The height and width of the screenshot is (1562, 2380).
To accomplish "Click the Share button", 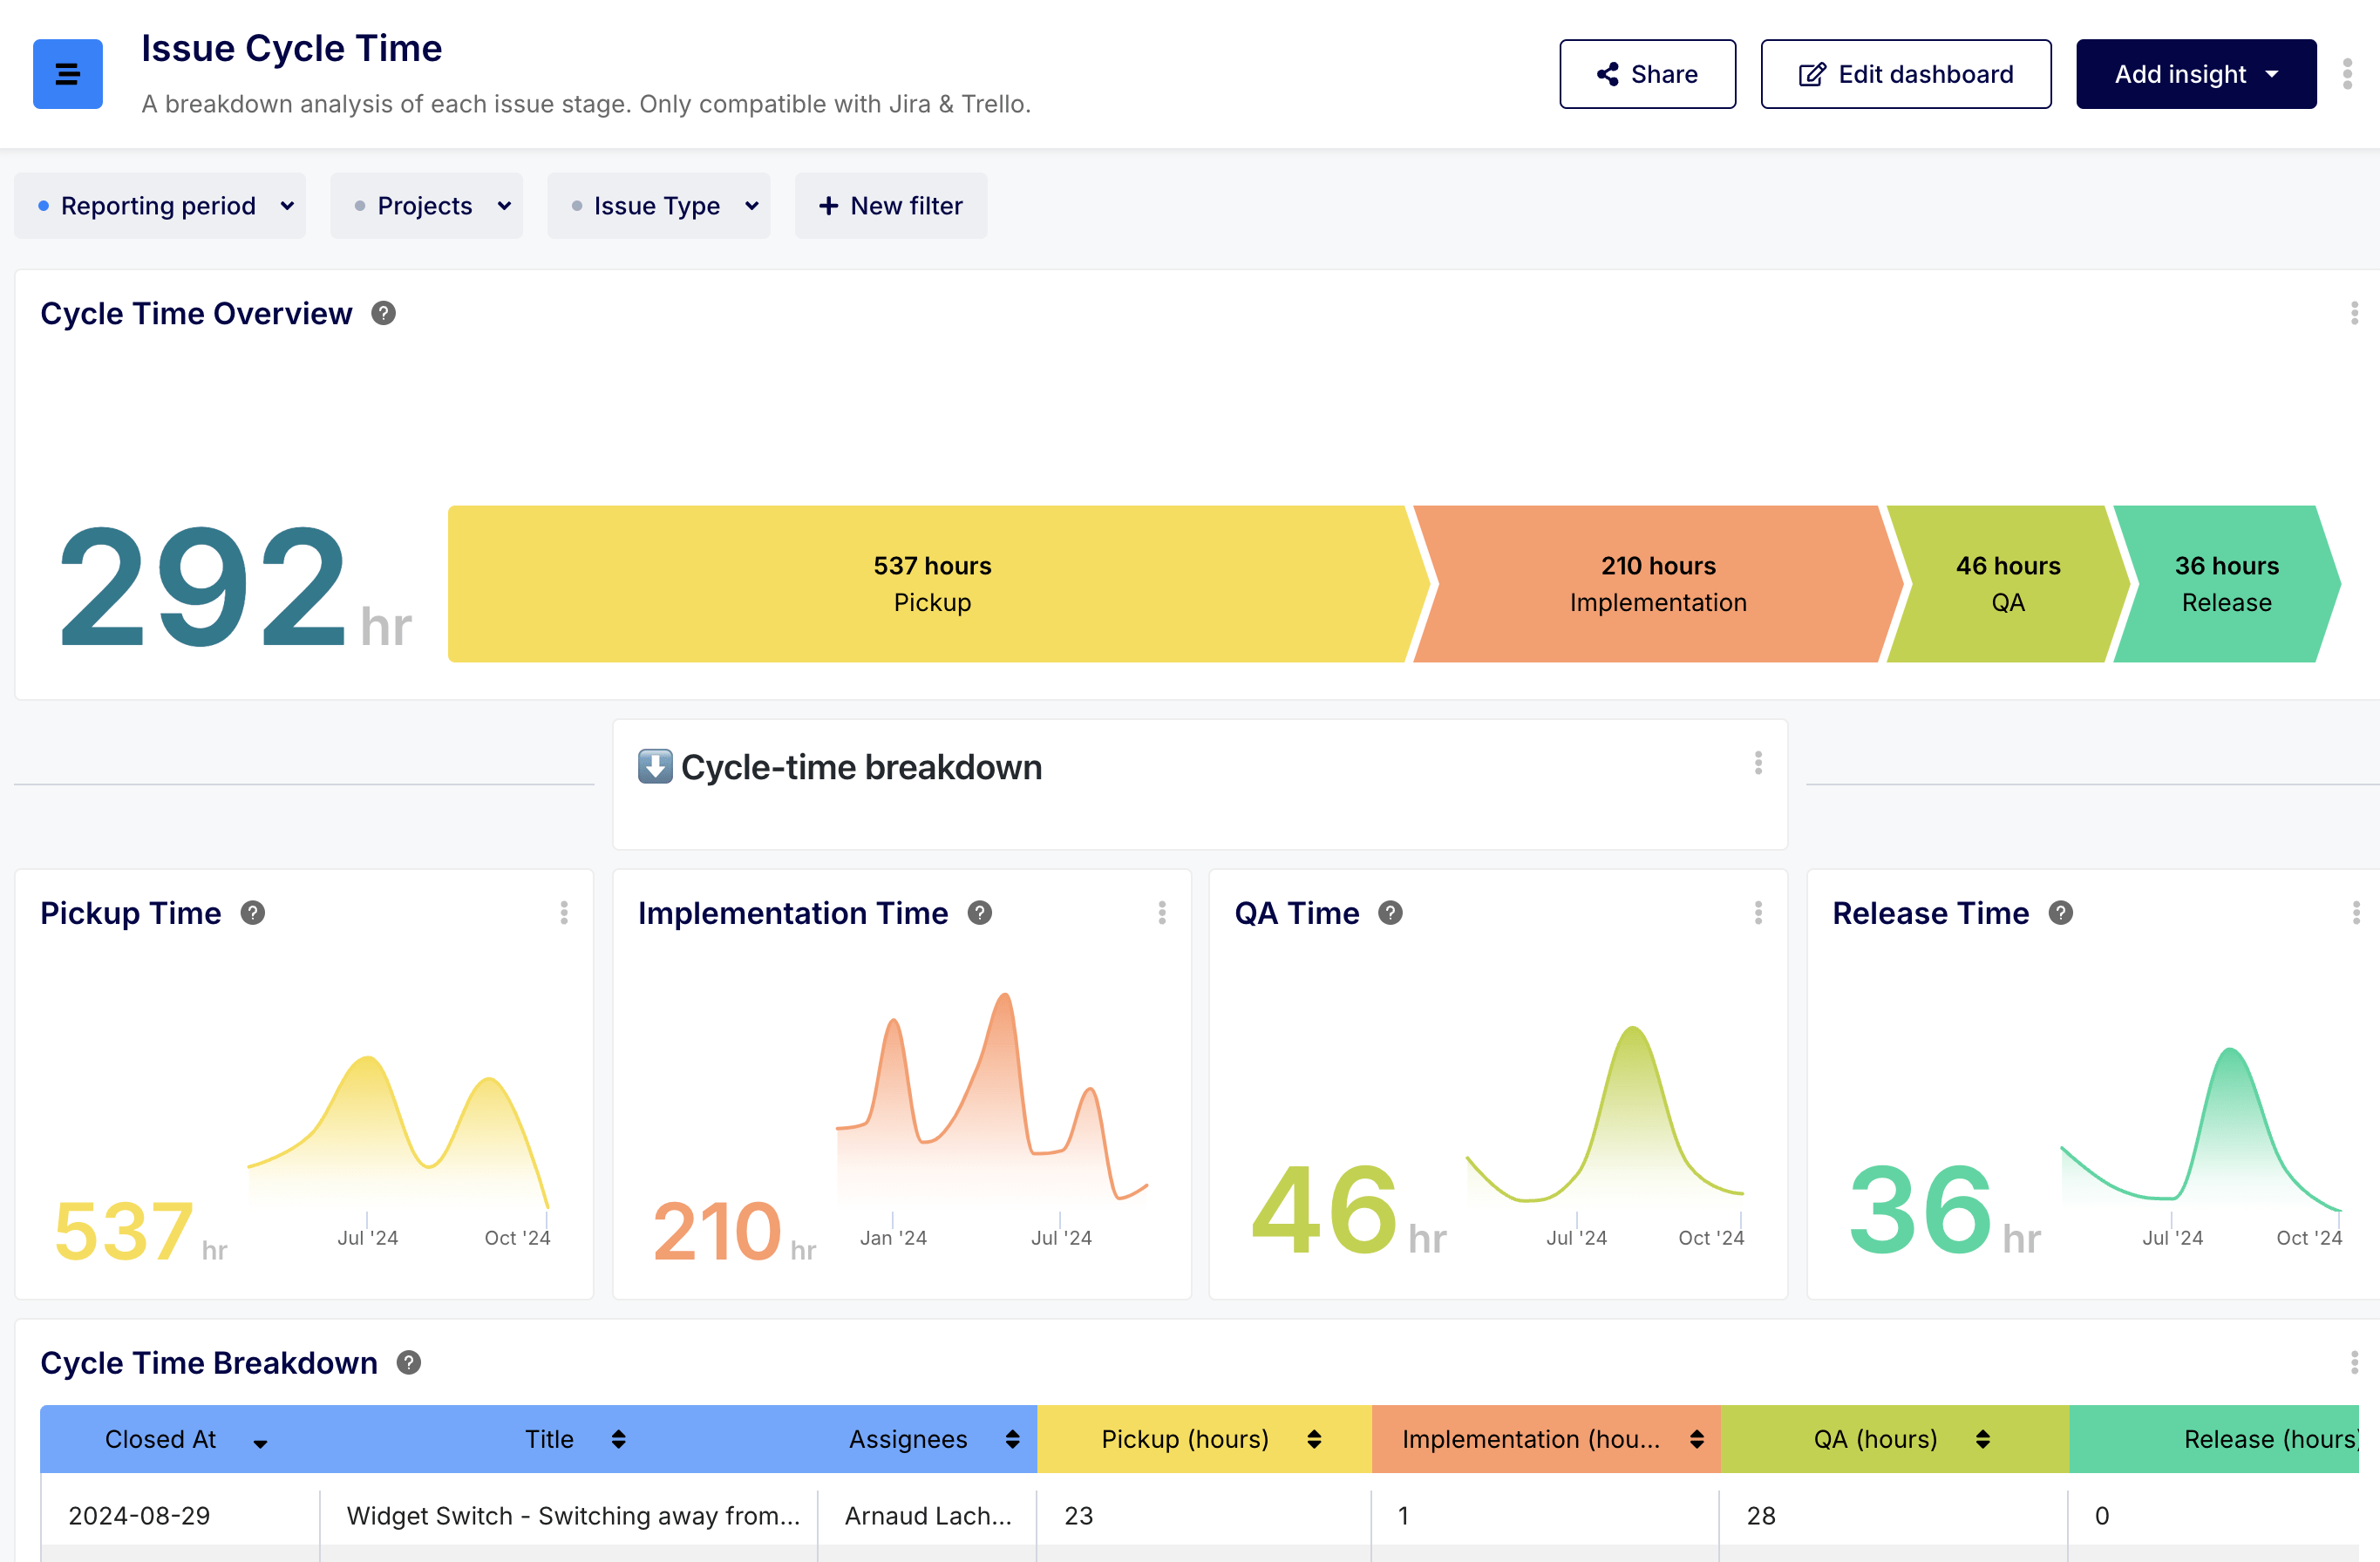I will 1647,74.
